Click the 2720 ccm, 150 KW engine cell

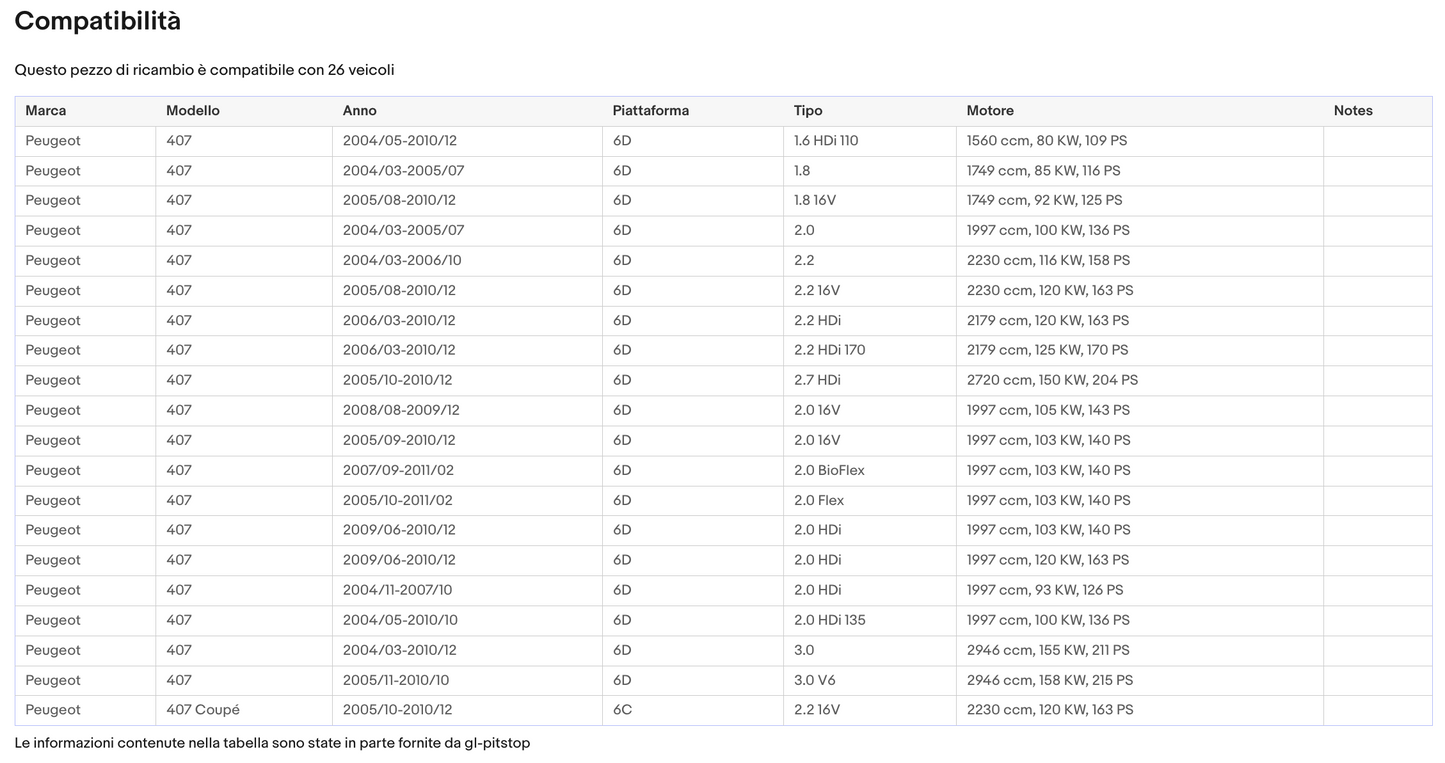click(x=1052, y=380)
